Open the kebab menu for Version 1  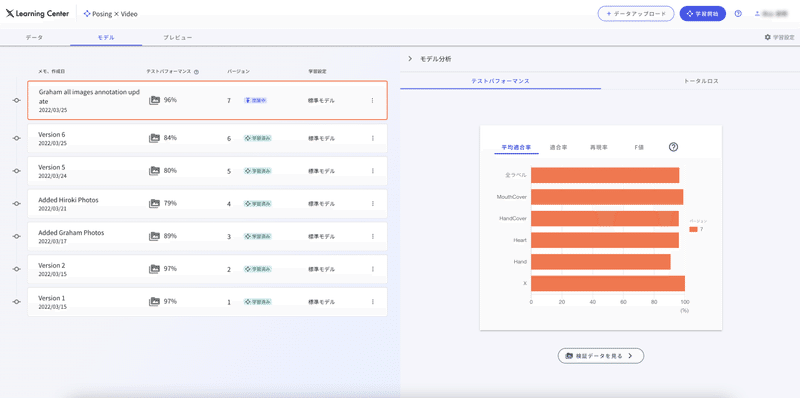click(x=372, y=302)
